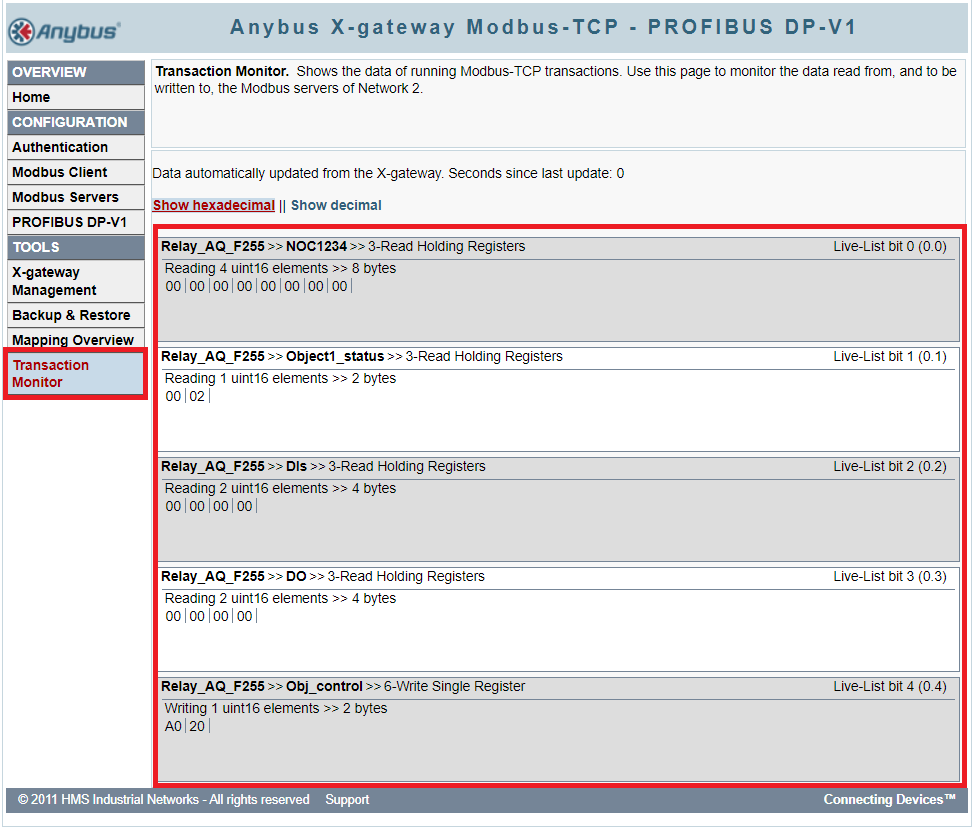Click 'Reading 4 uint16 elements >> 8 bytes'
Image resolution: width=977 pixels, height=827 pixels.
(x=280, y=268)
